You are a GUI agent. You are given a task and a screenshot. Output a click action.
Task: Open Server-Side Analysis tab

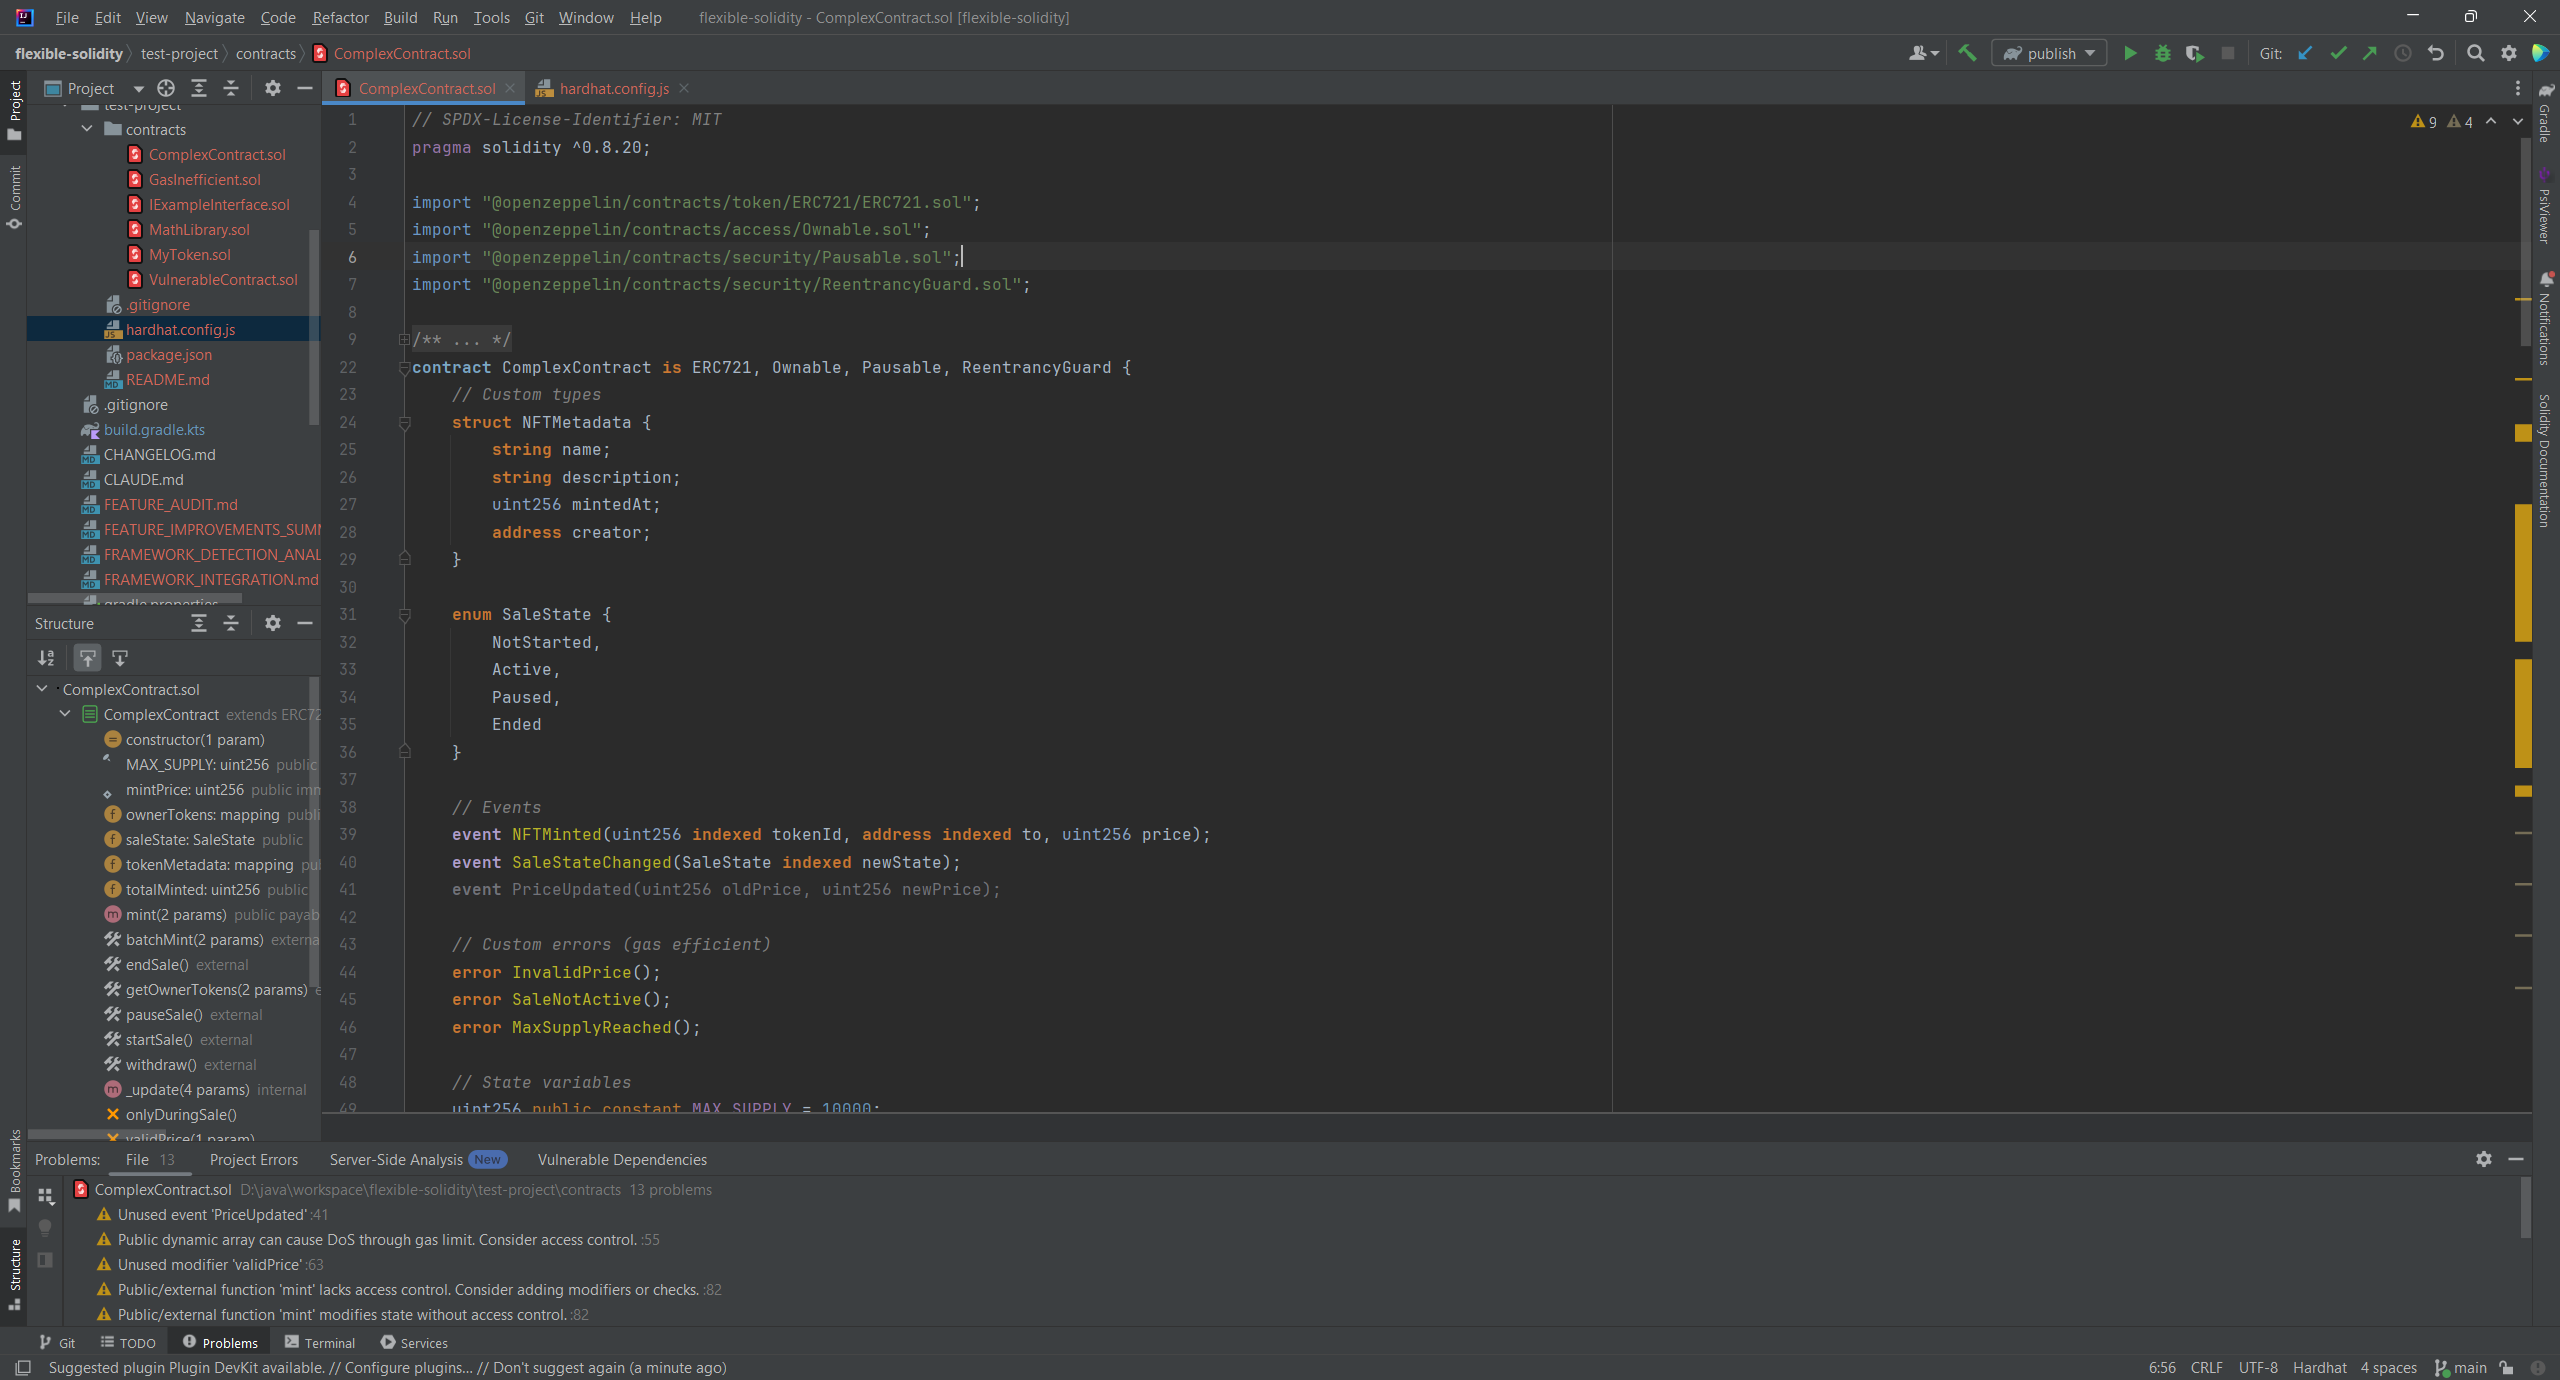tap(418, 1159)
